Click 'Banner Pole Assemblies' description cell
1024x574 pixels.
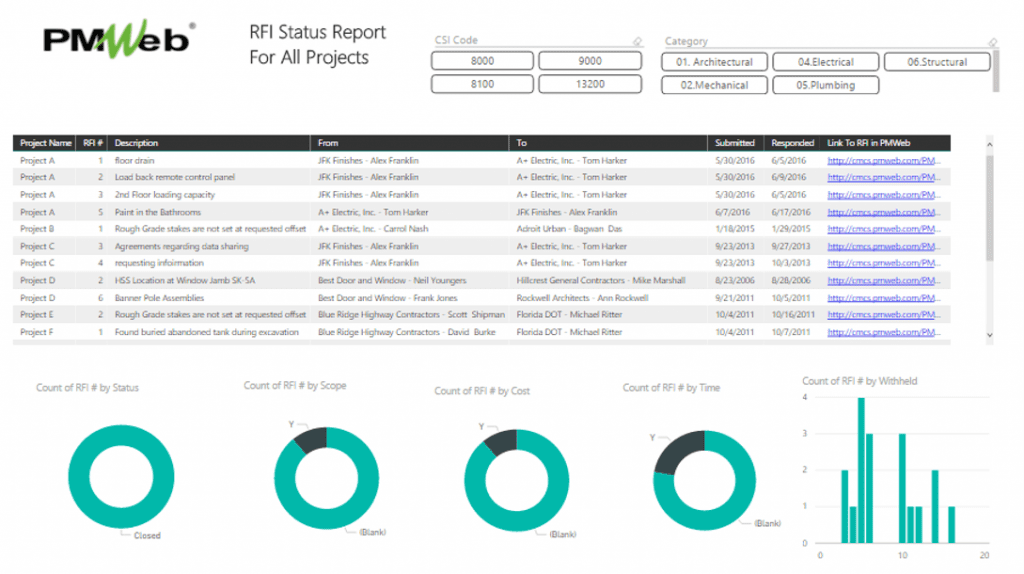[x=159, y=298]
